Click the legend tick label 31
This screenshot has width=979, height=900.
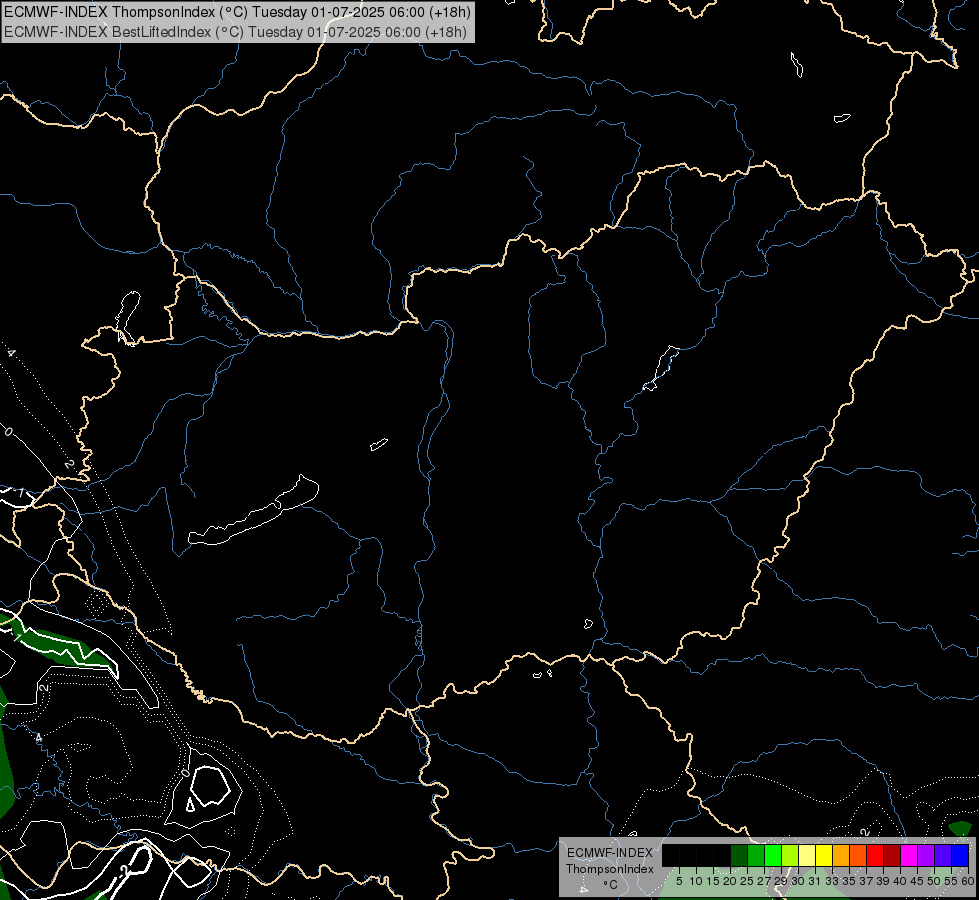coord(815,881)
